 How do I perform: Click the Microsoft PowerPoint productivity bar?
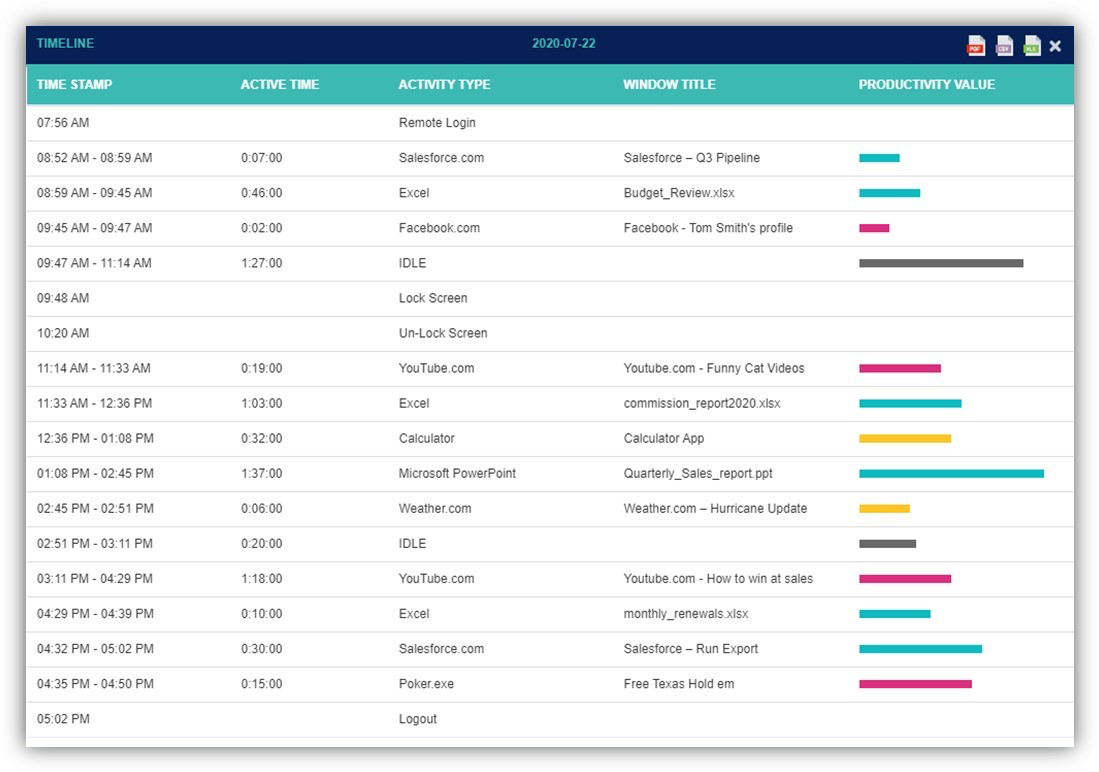click(951, 473)
